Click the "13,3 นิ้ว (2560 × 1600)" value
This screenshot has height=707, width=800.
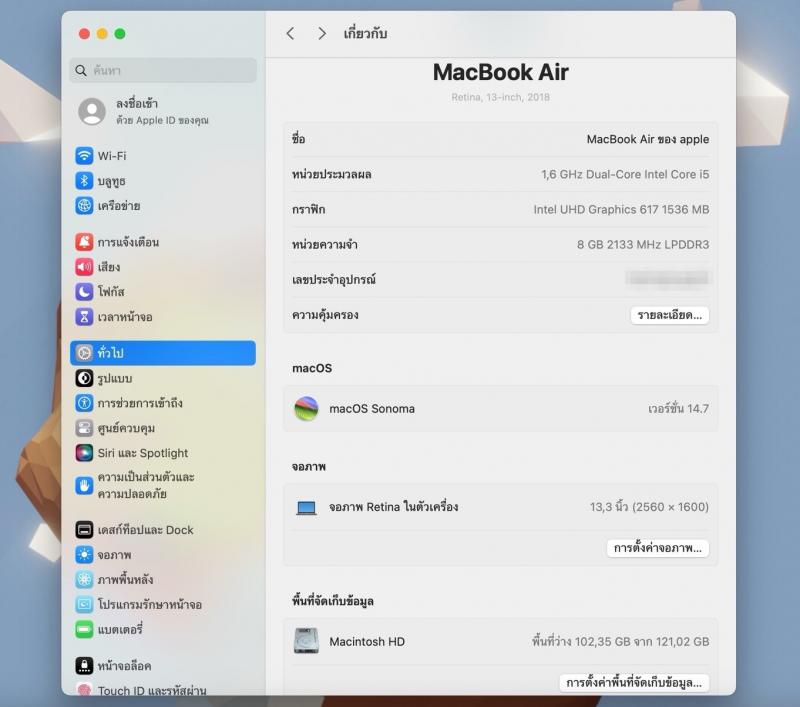[649, 507]
